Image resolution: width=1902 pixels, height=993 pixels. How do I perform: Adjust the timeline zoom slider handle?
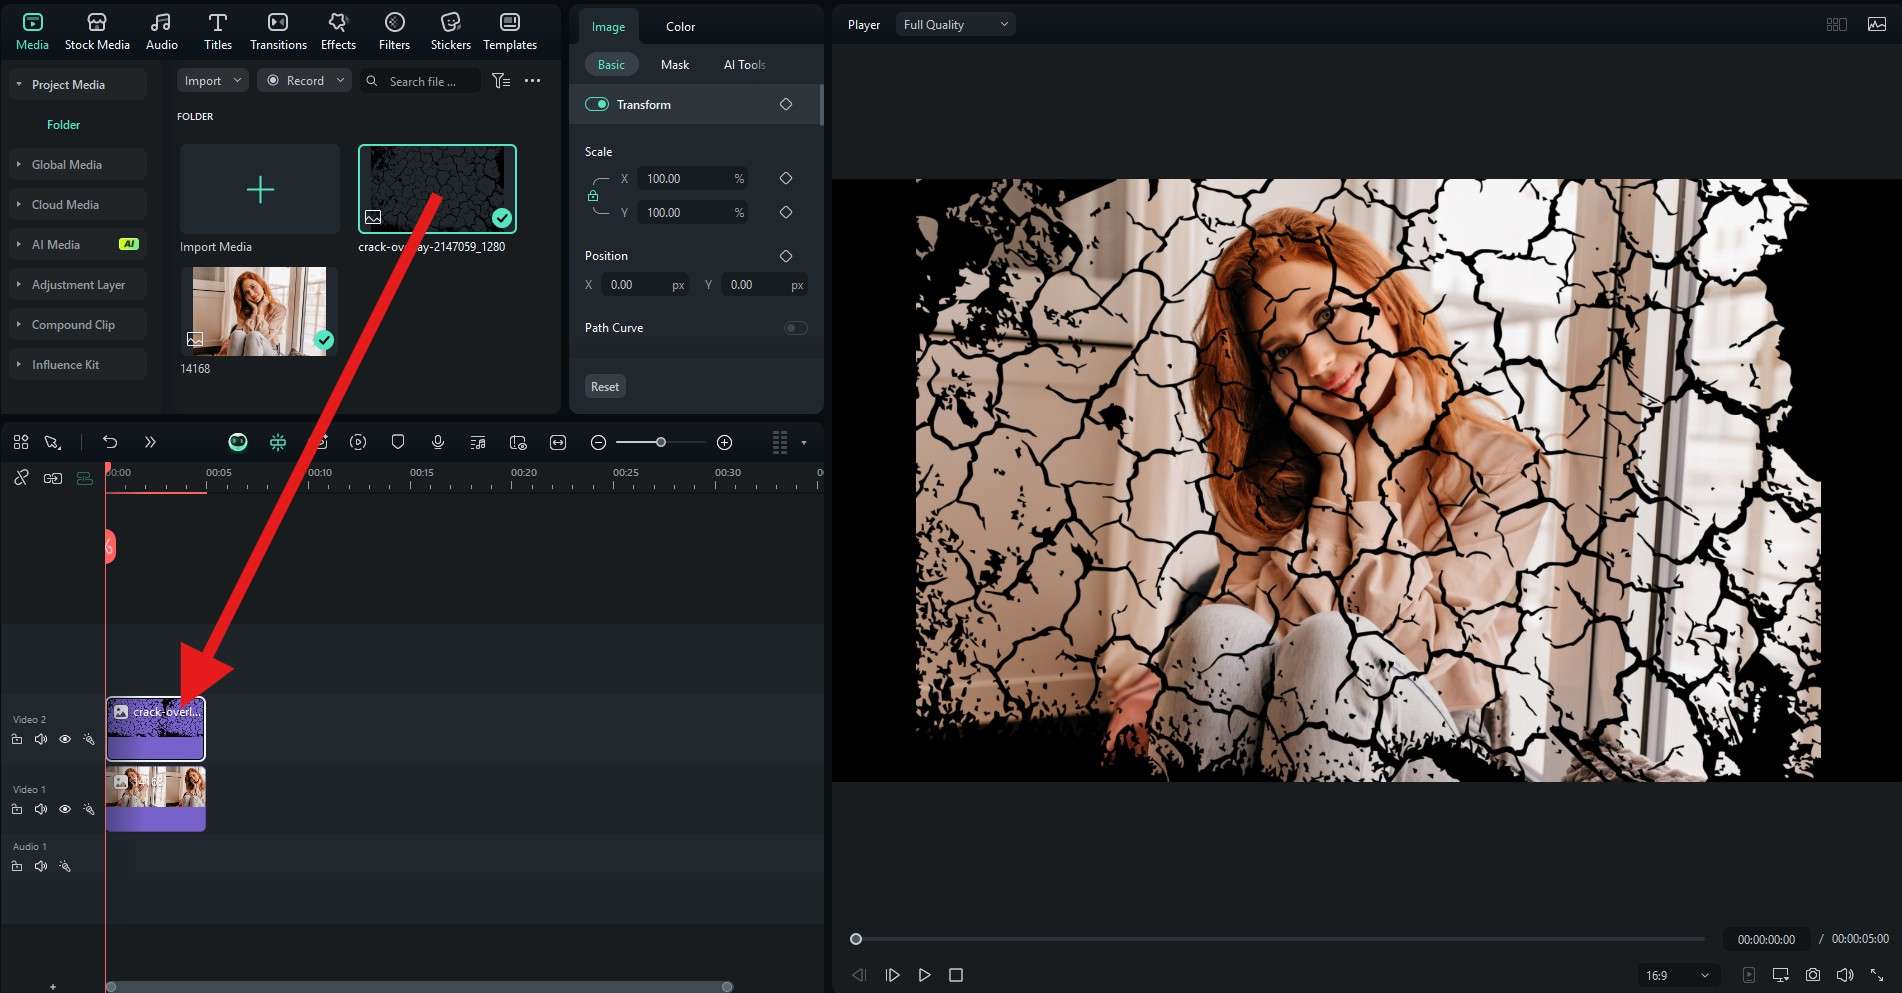point(660,442)
